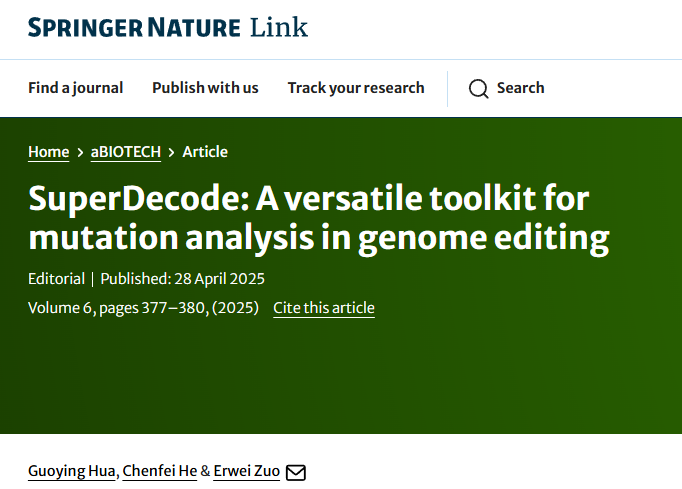Click the Springer Nature Link logo
This screenshot has width=682, height=489.
(167, 27)
